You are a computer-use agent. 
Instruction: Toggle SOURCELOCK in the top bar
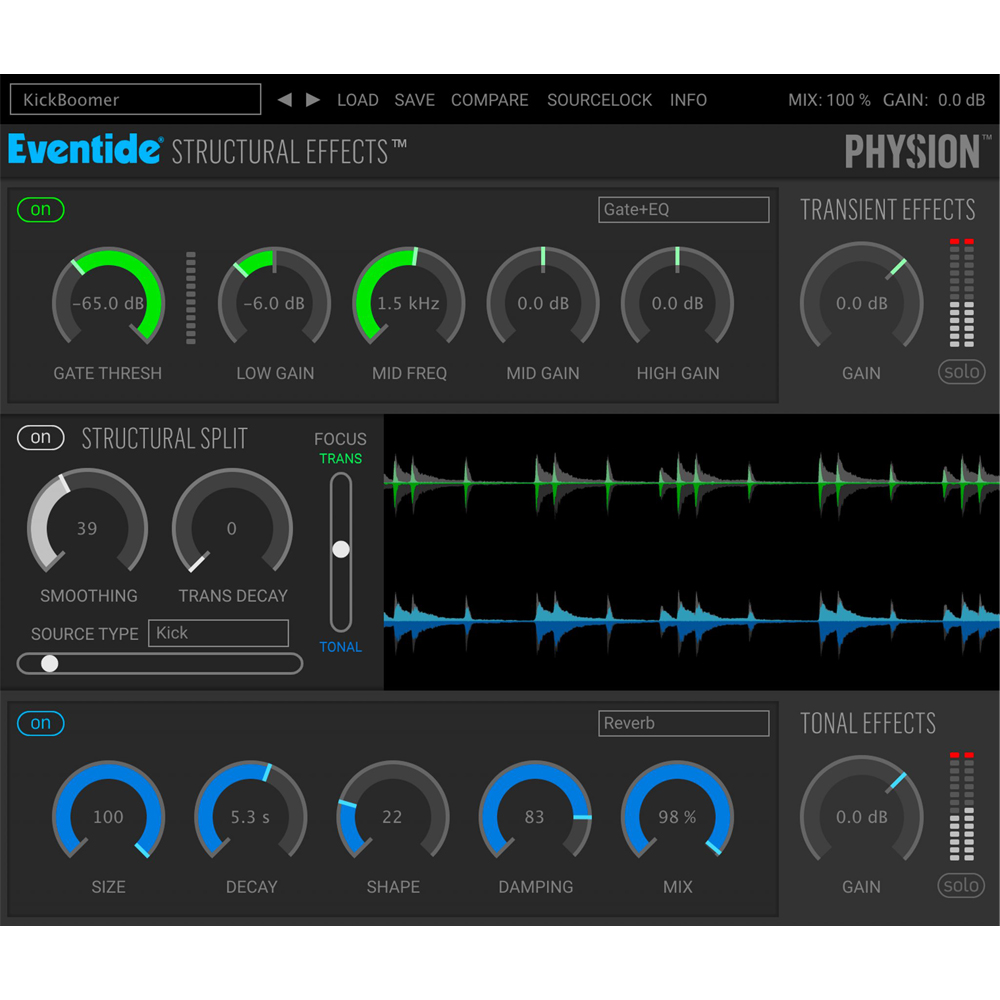599,100
